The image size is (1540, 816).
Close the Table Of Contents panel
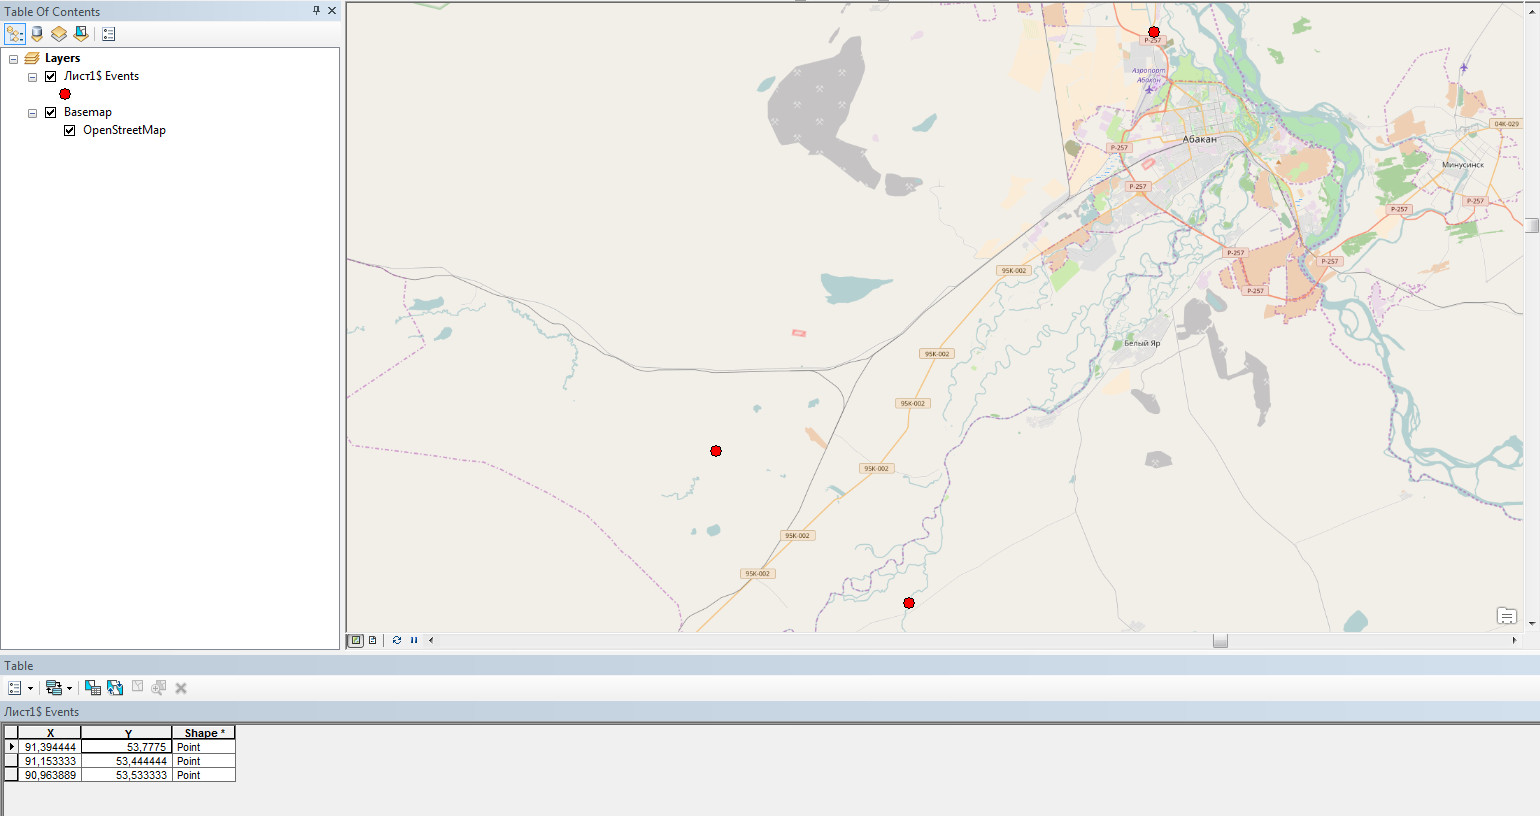332,11
